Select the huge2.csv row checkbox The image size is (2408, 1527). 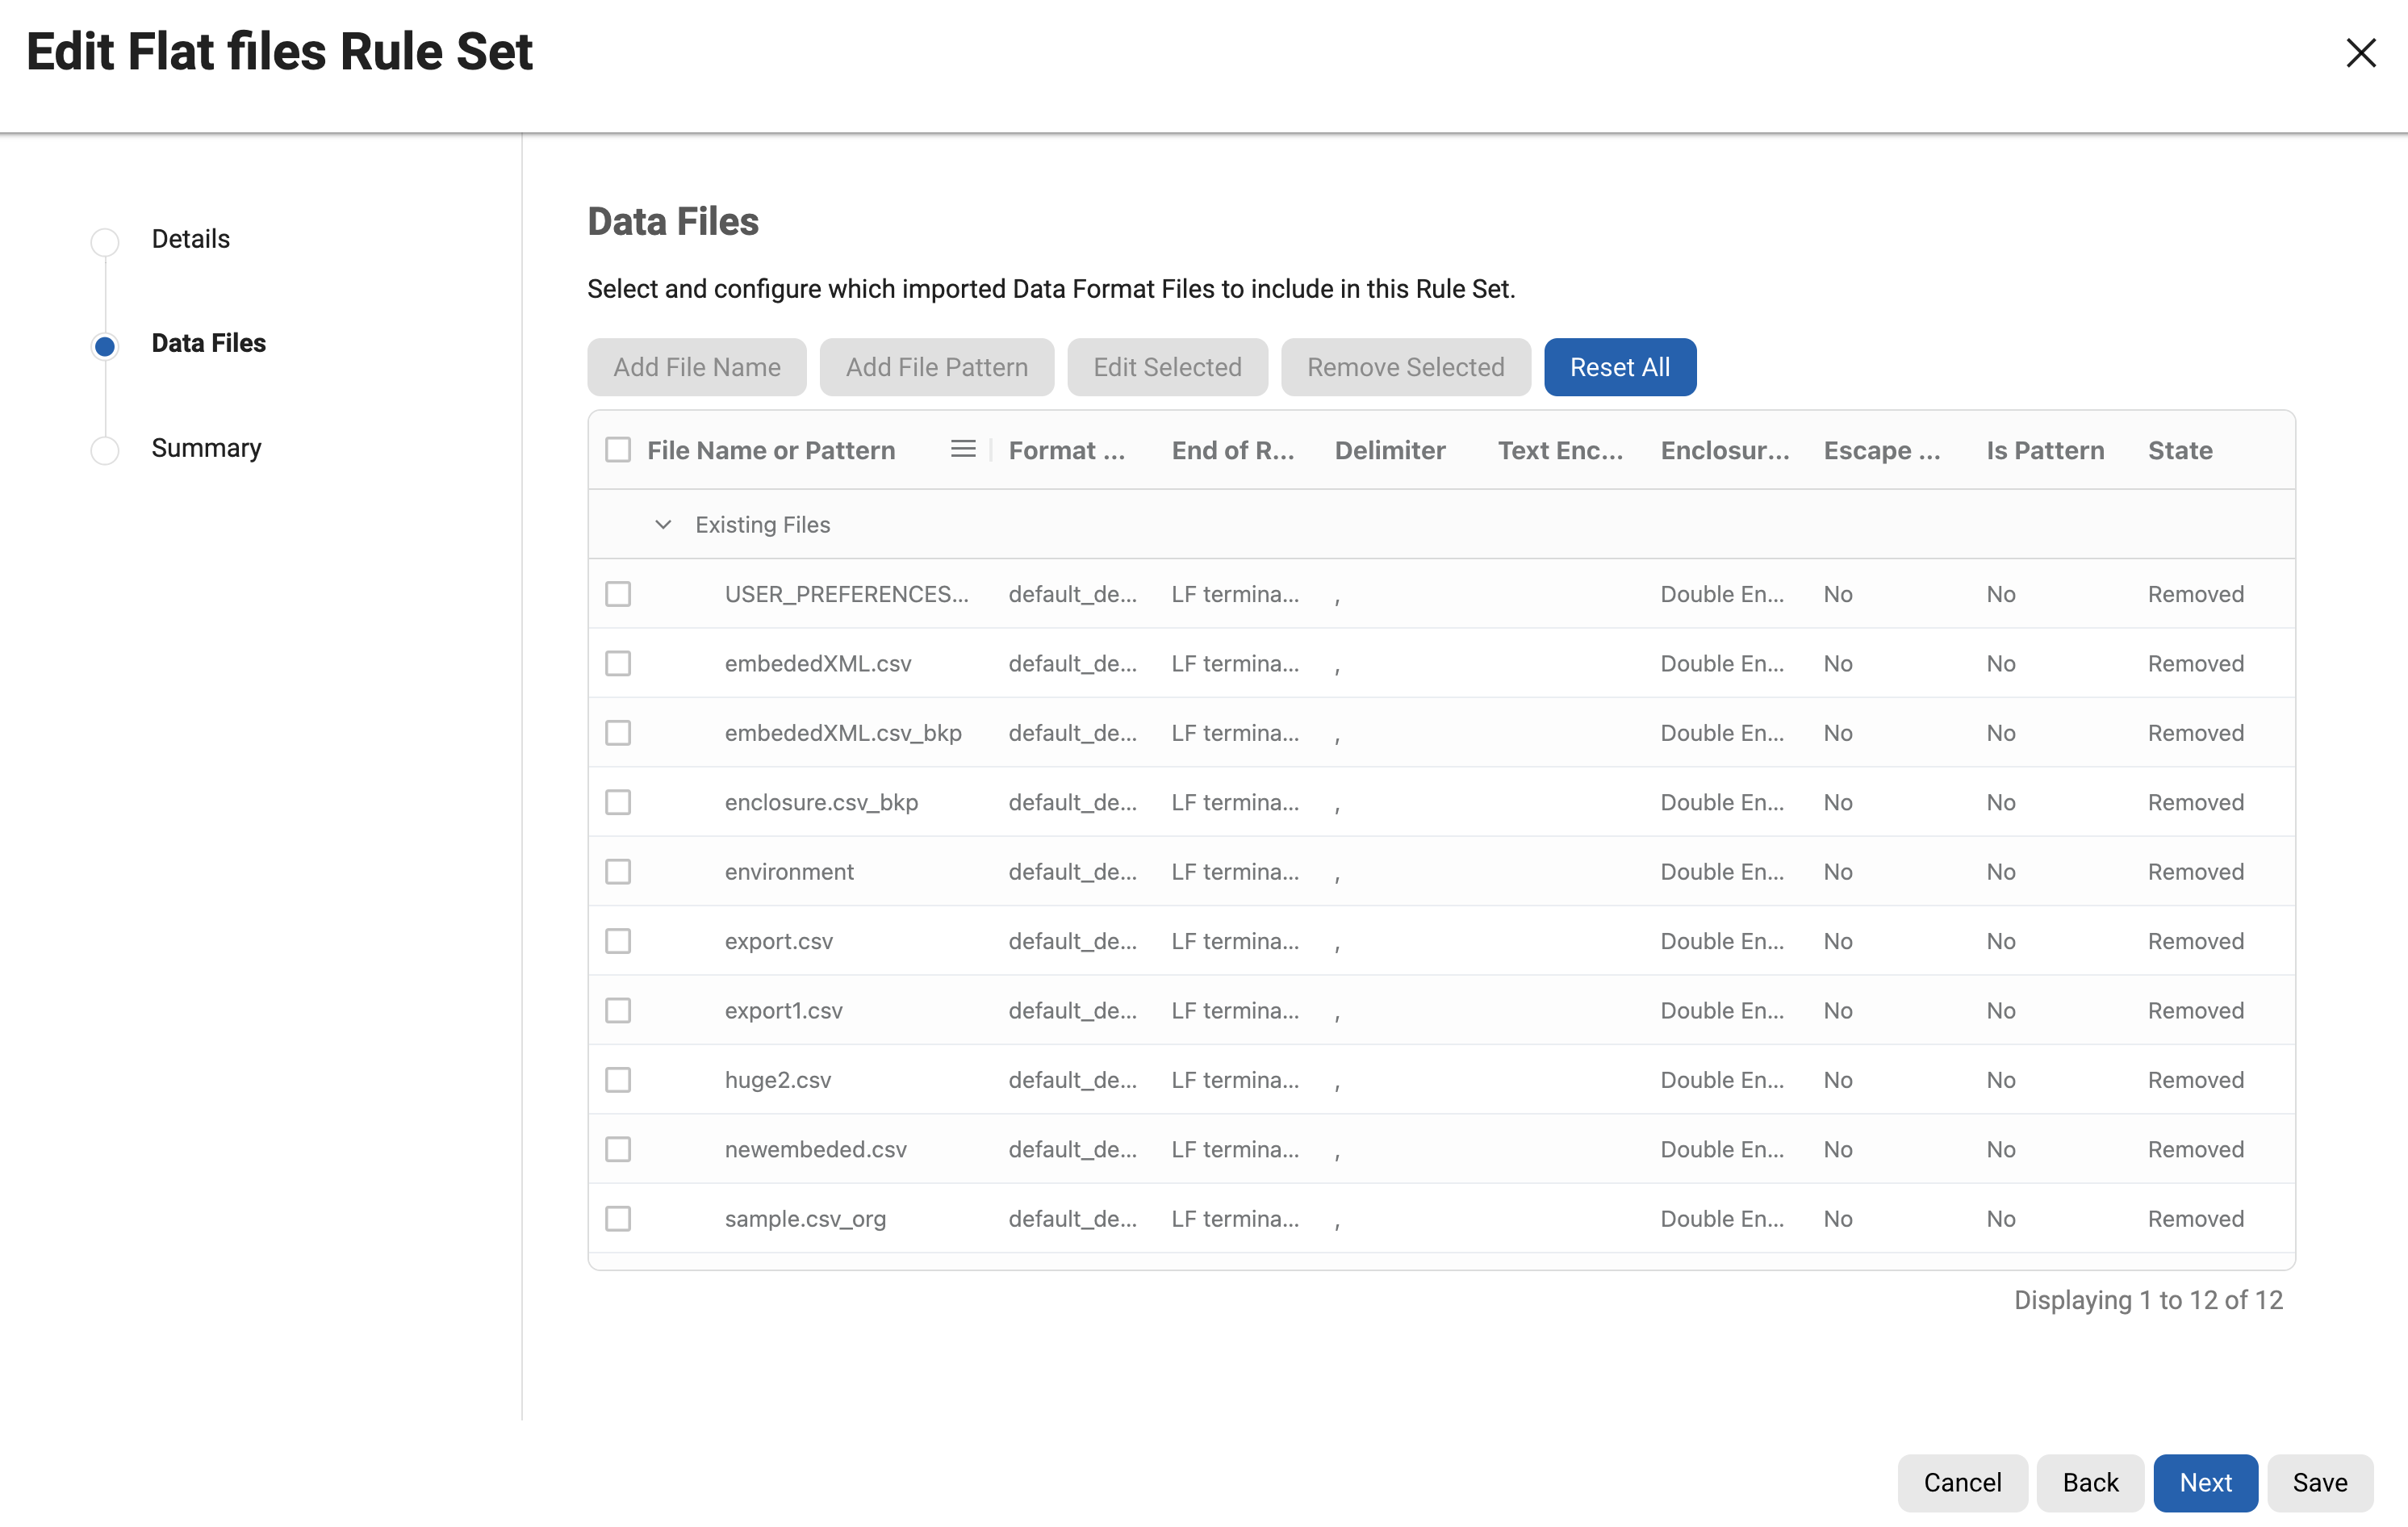point(618,1080)
